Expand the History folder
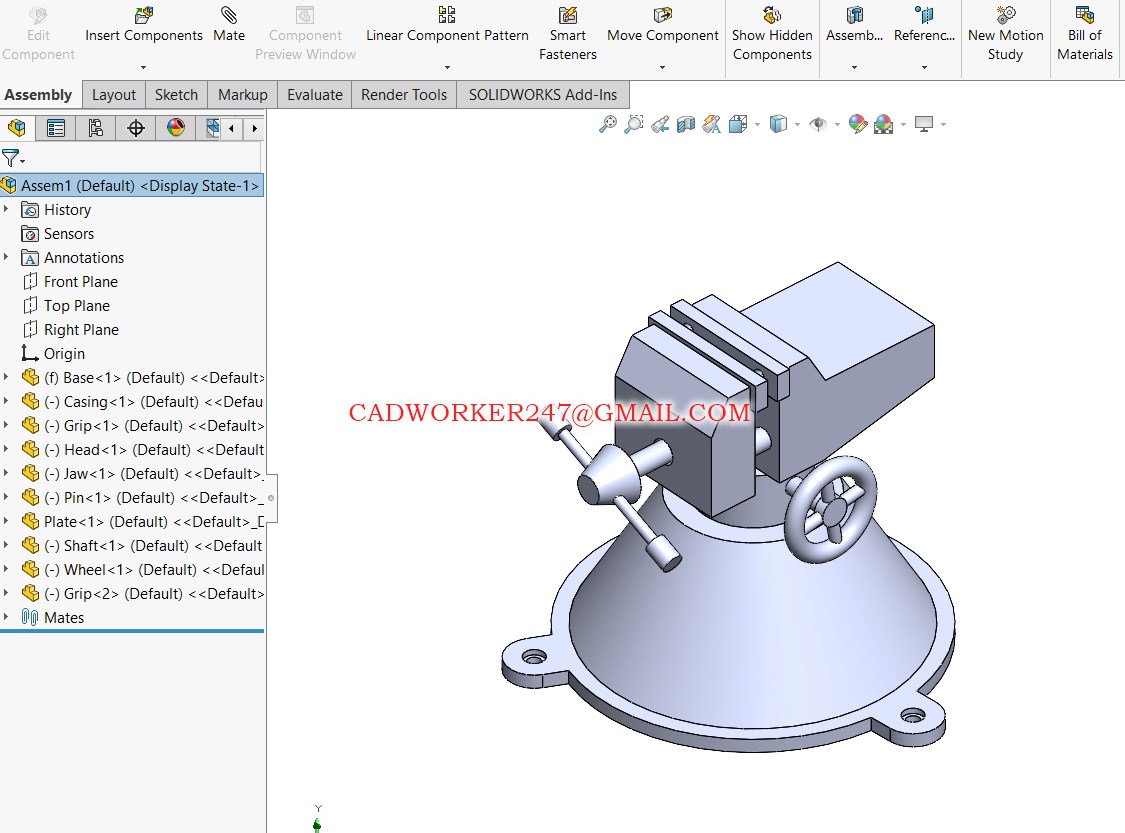This screenshot has height=833, width=1125. click(x=6, y=209)
